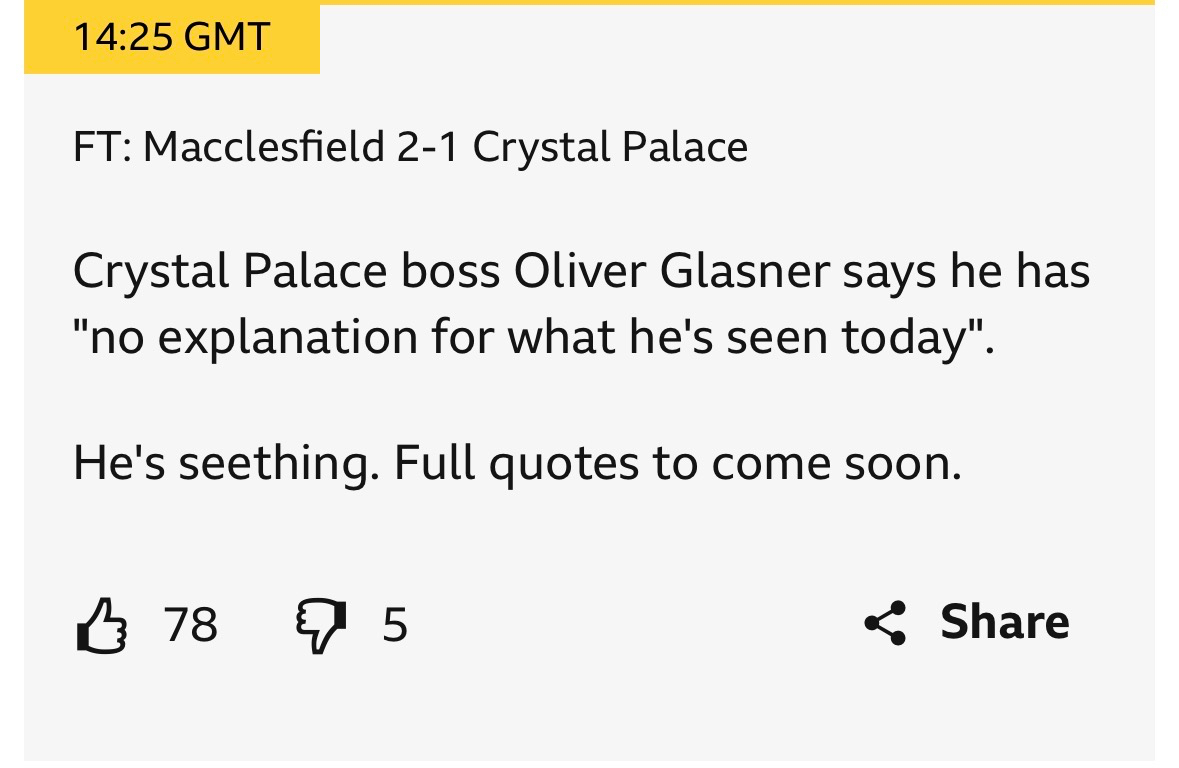Click the words "says he has"

(965, 273)
